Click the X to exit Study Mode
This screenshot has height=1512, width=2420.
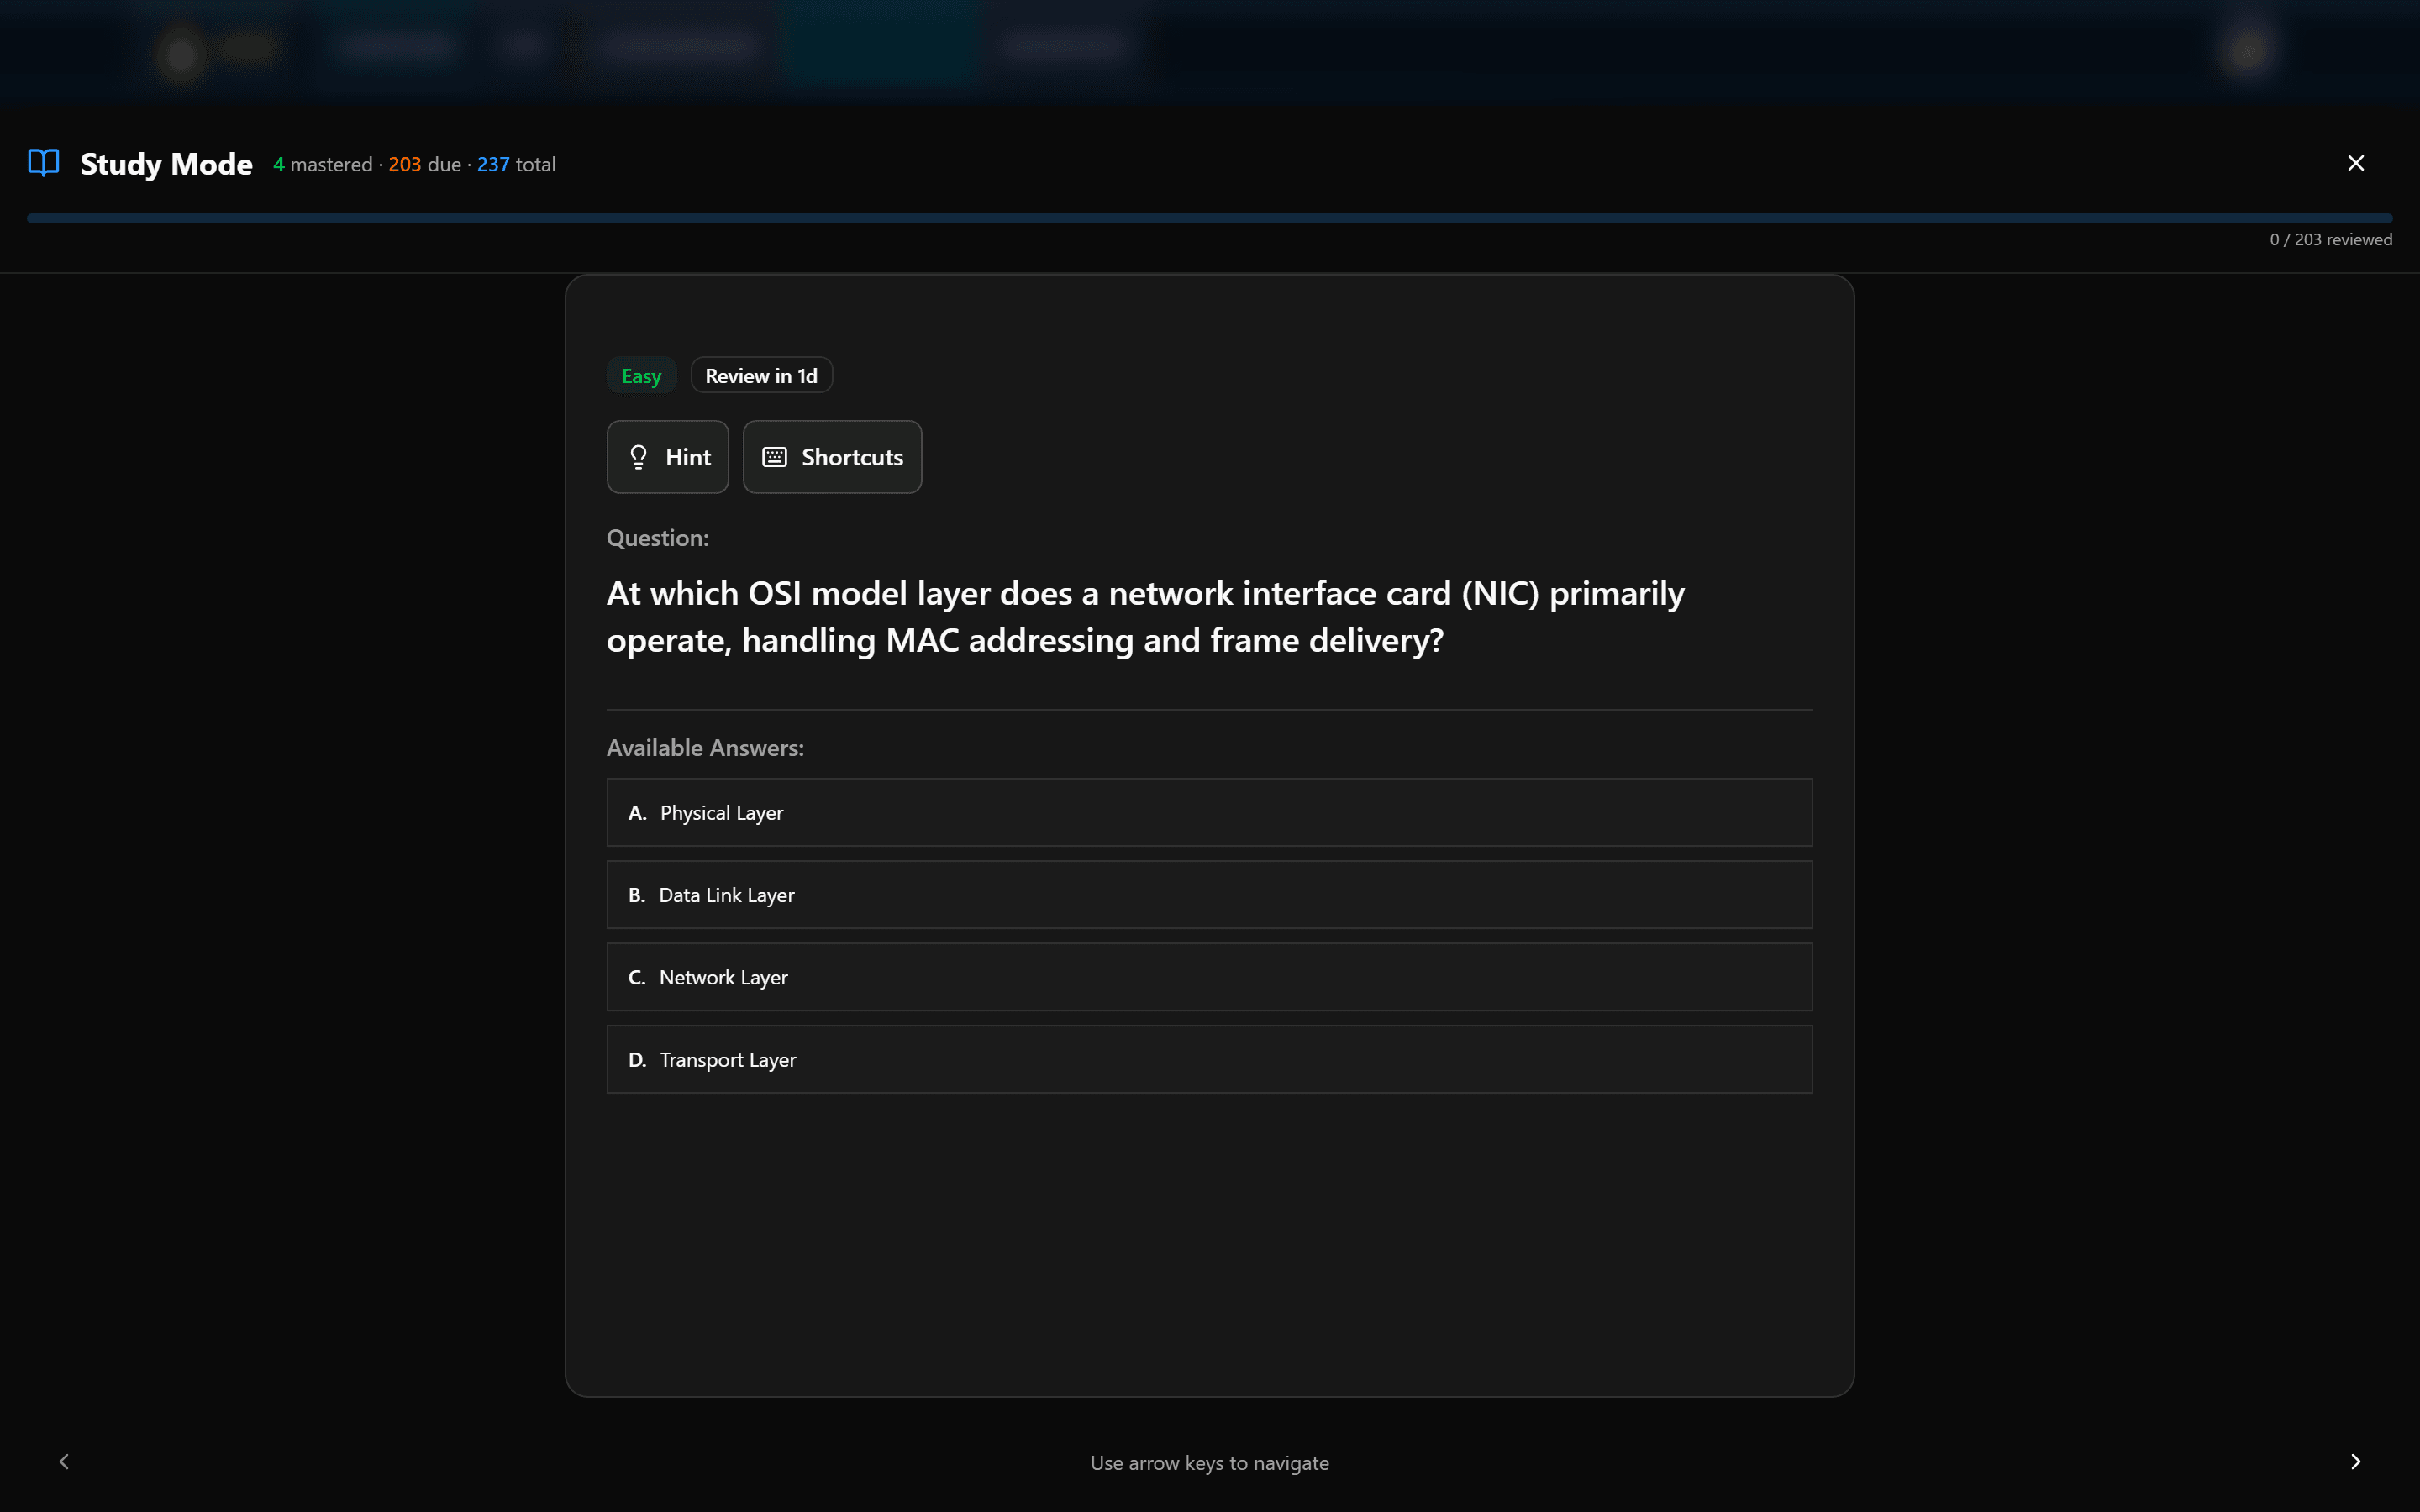point(2355,162)
